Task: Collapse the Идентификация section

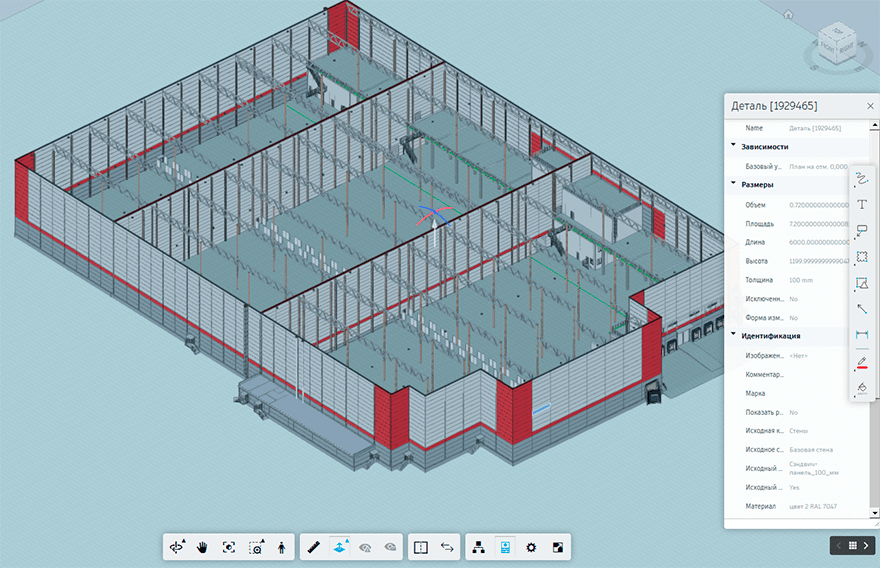Action: pyautogui.click(x=733, y=335)
